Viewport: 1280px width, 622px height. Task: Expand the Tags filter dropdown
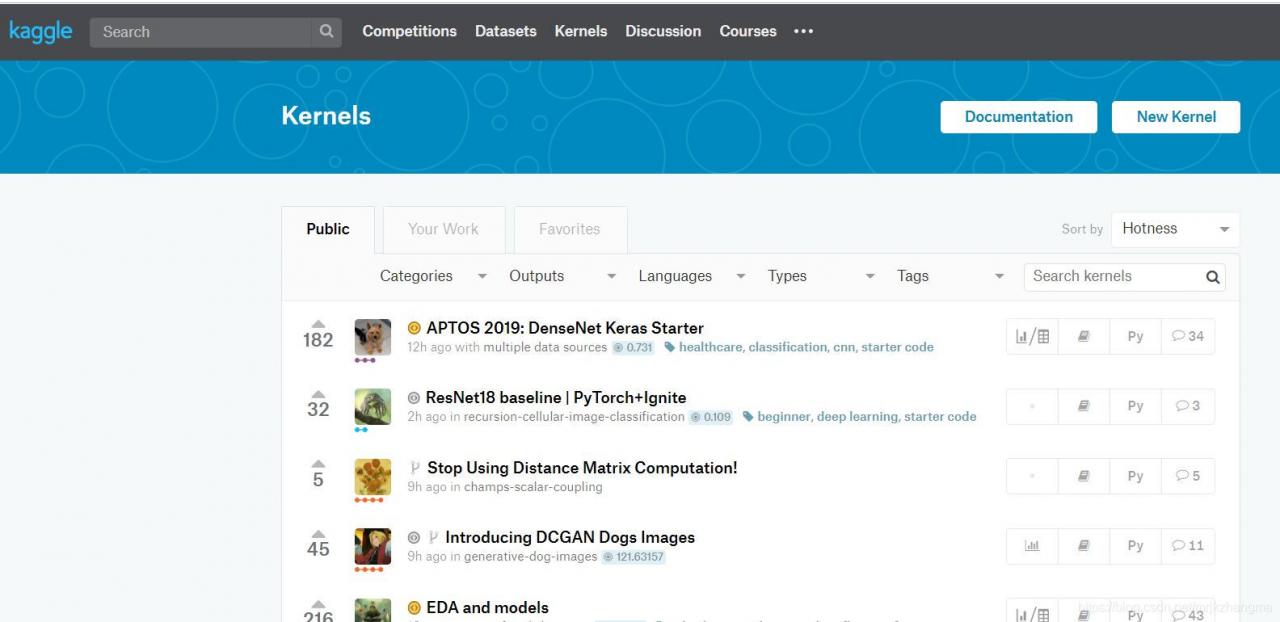click(x=950, y=276)
